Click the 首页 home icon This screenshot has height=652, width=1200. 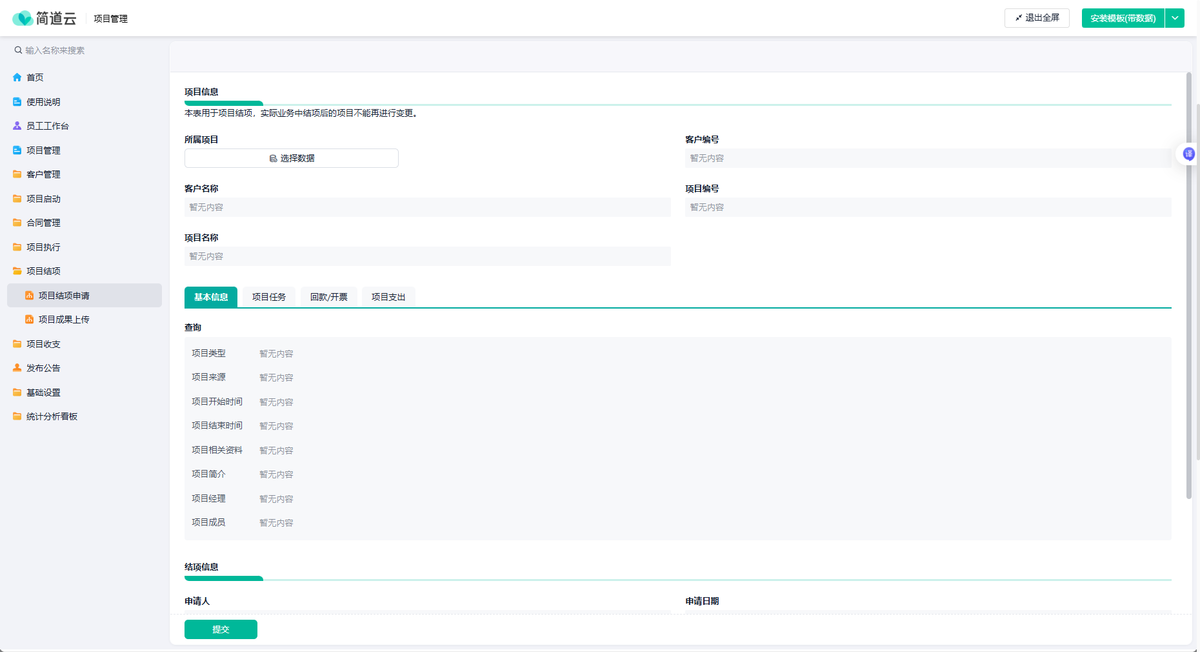click(17, 77)
